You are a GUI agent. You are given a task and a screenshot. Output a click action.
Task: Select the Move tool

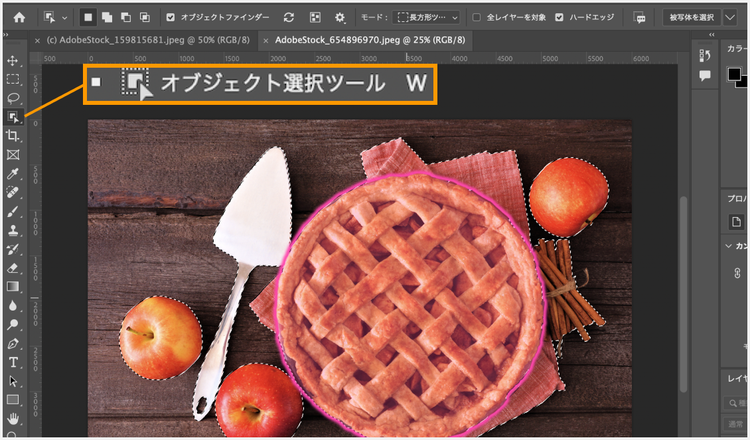tap(13, 61)
